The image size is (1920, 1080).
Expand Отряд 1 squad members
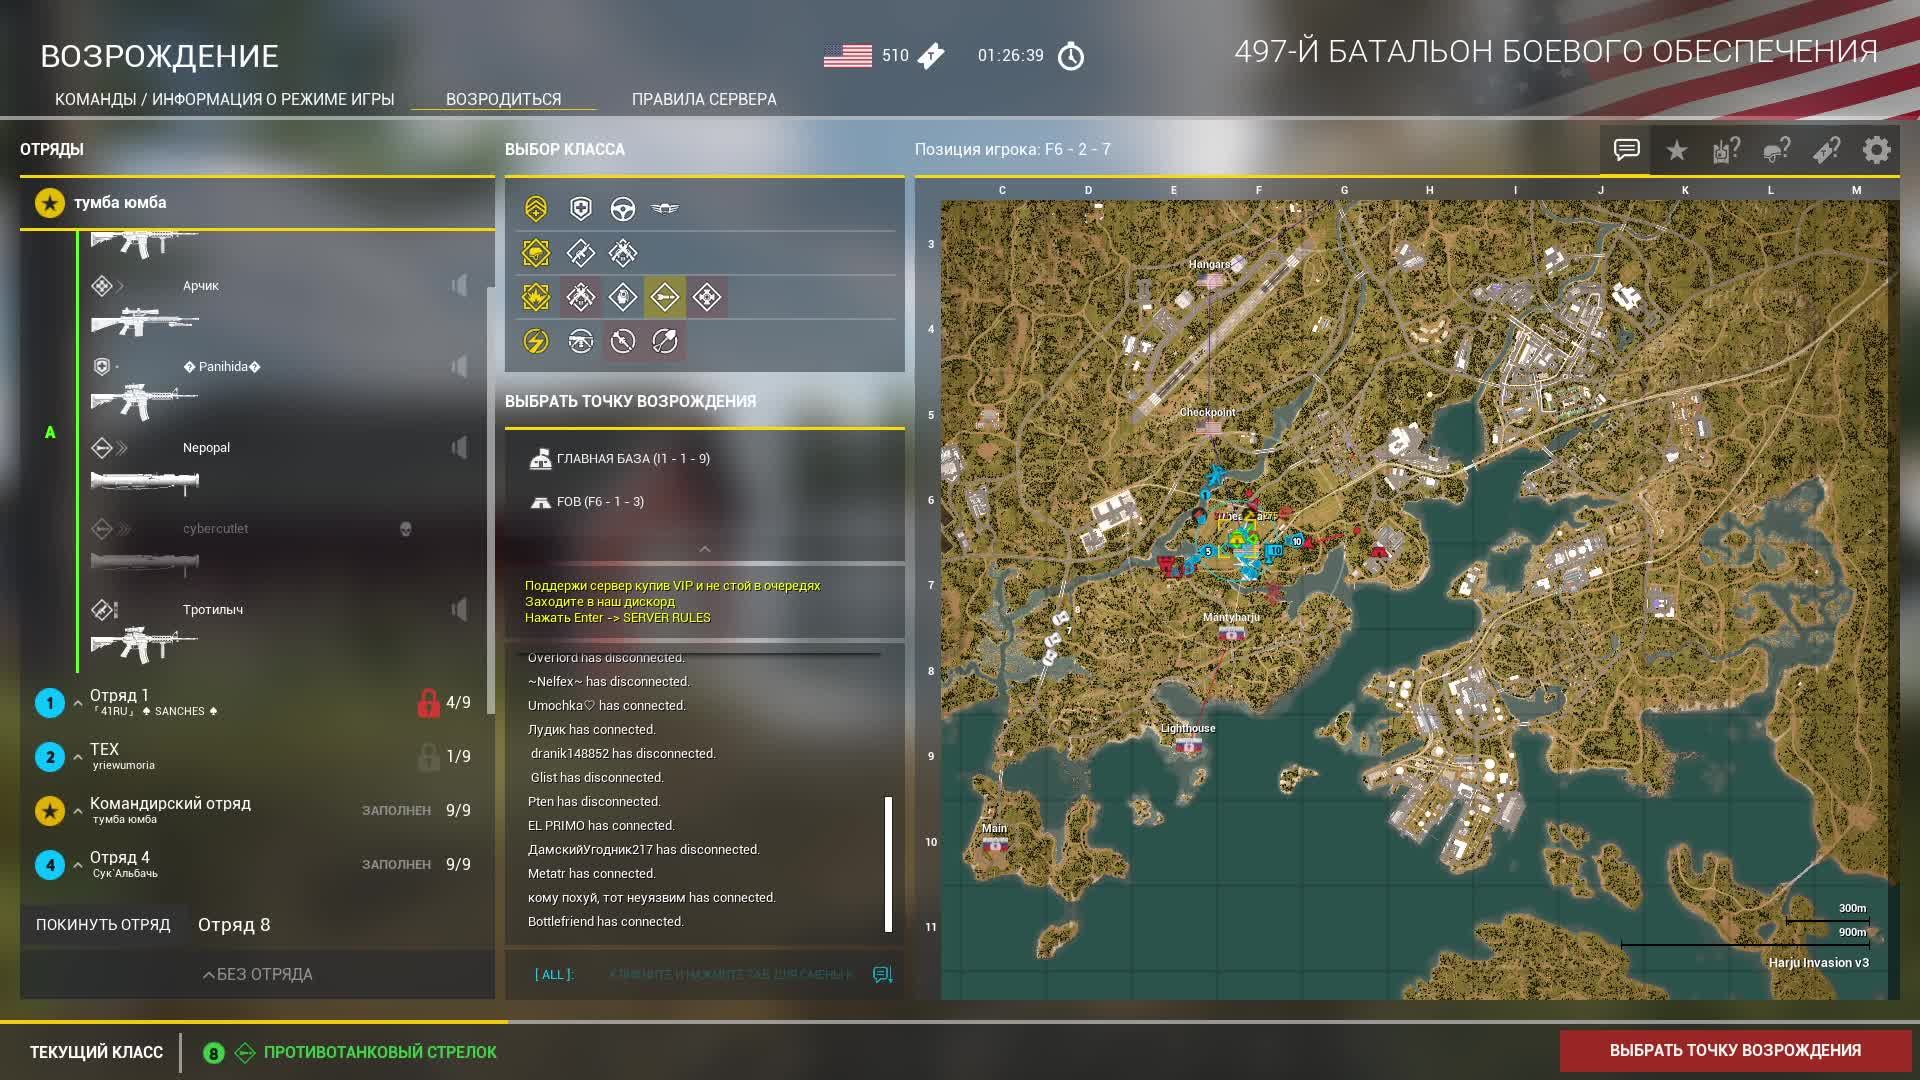coord(78,703)
